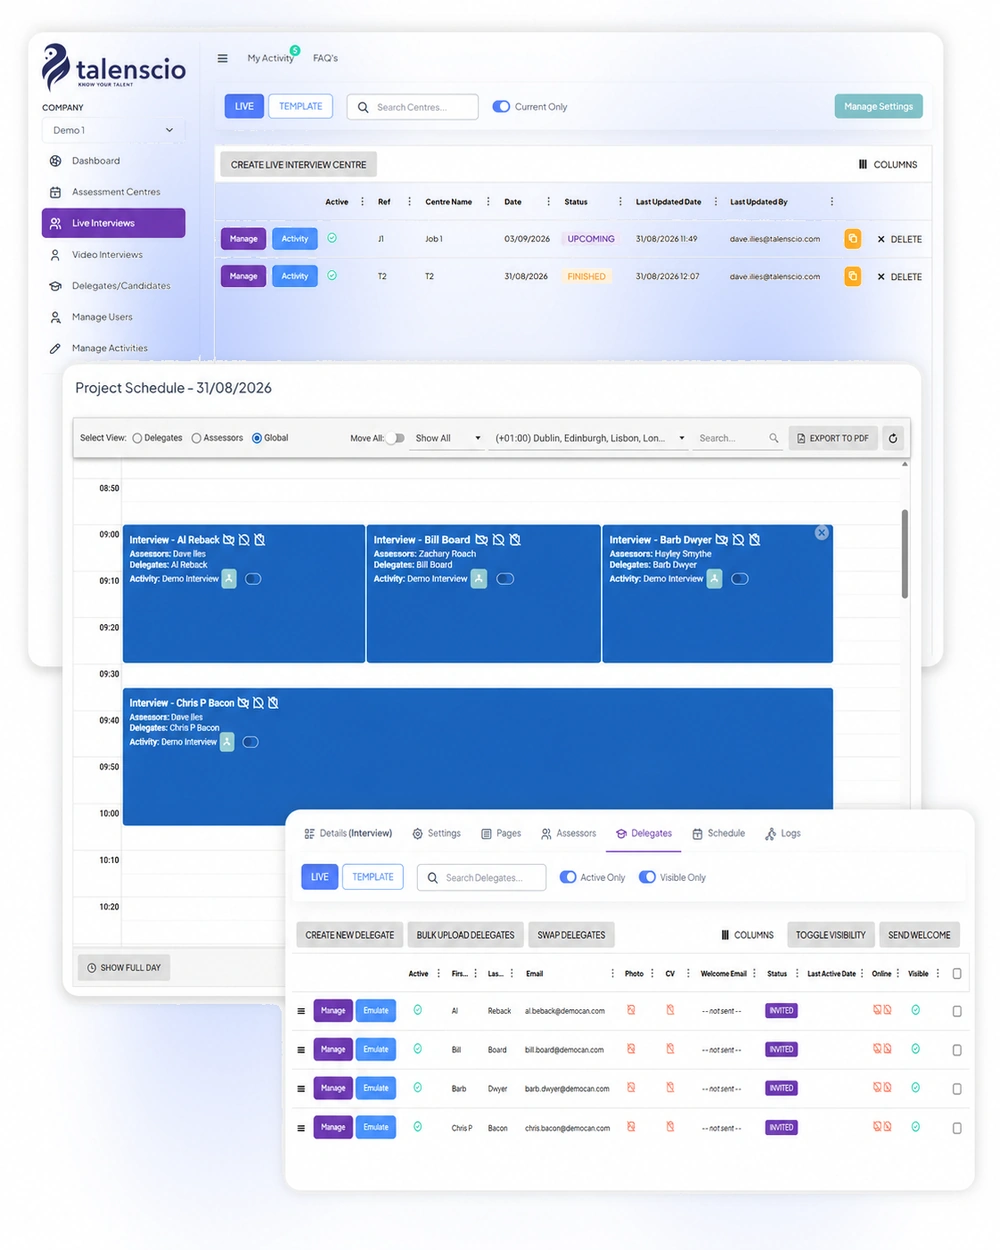Click Manage Activities pencil icon
1000x1250 pixels.
56,348
